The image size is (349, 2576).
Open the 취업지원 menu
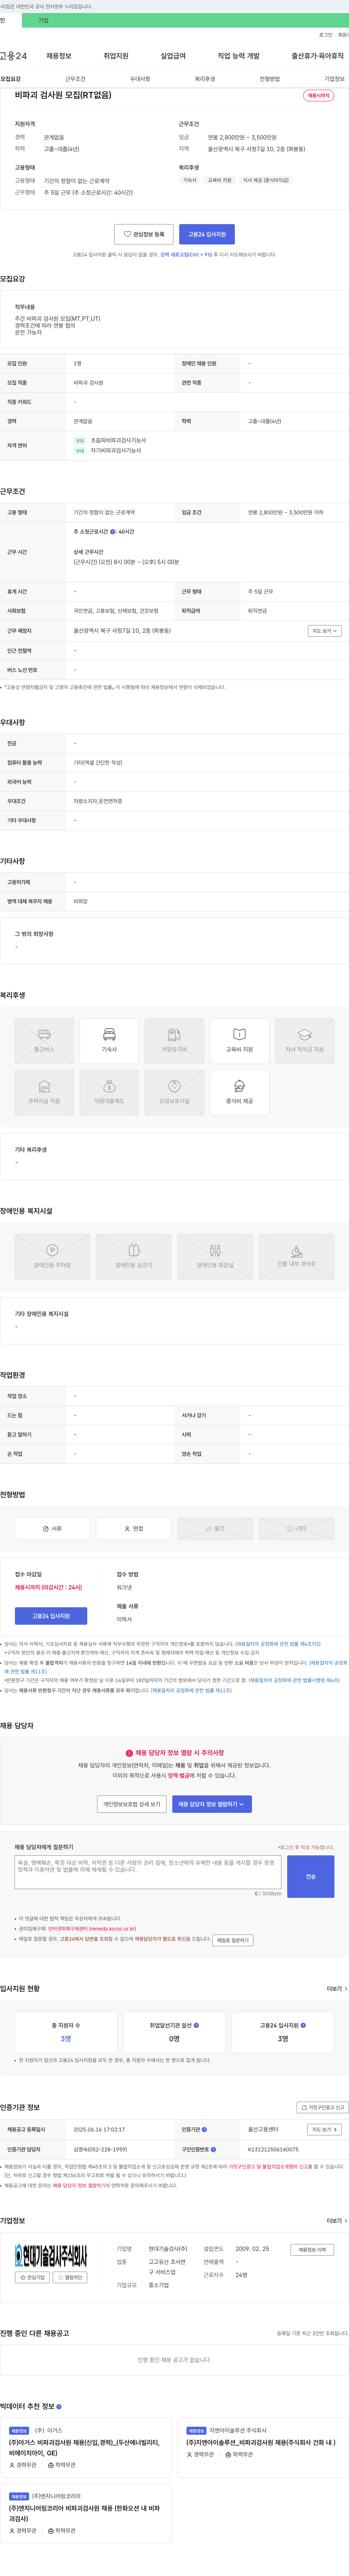click(116, 56)
